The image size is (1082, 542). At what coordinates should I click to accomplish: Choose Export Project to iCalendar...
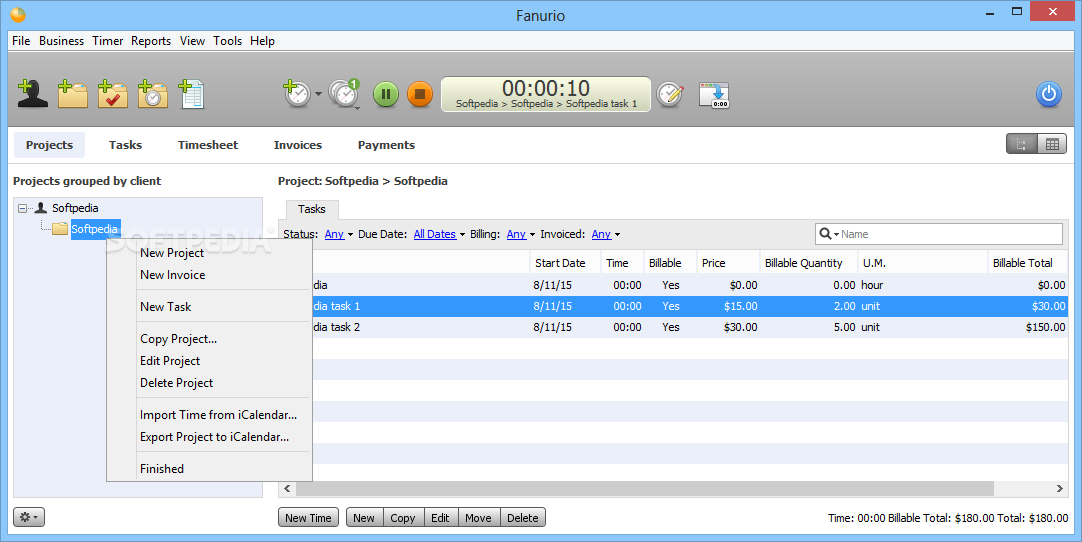pyautogui.click(x=209, y=437)
